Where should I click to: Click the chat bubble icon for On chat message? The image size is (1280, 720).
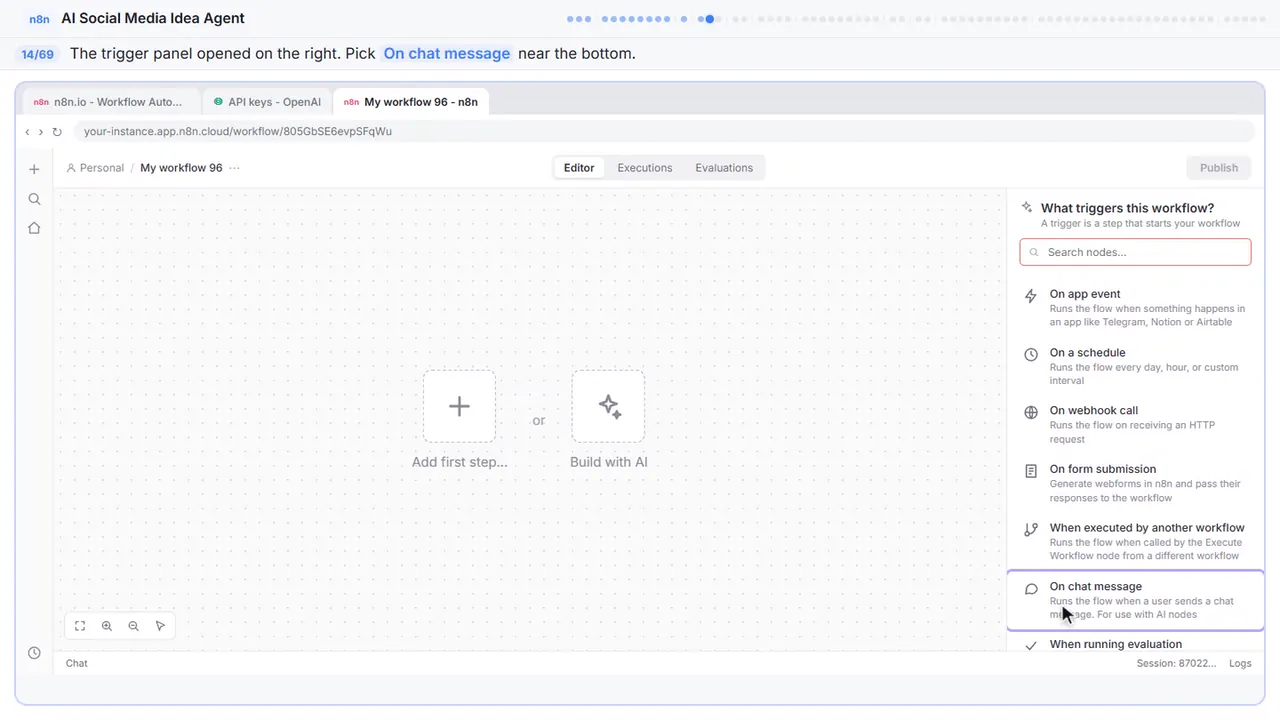pyautogui.click(x=1031, y=589)
